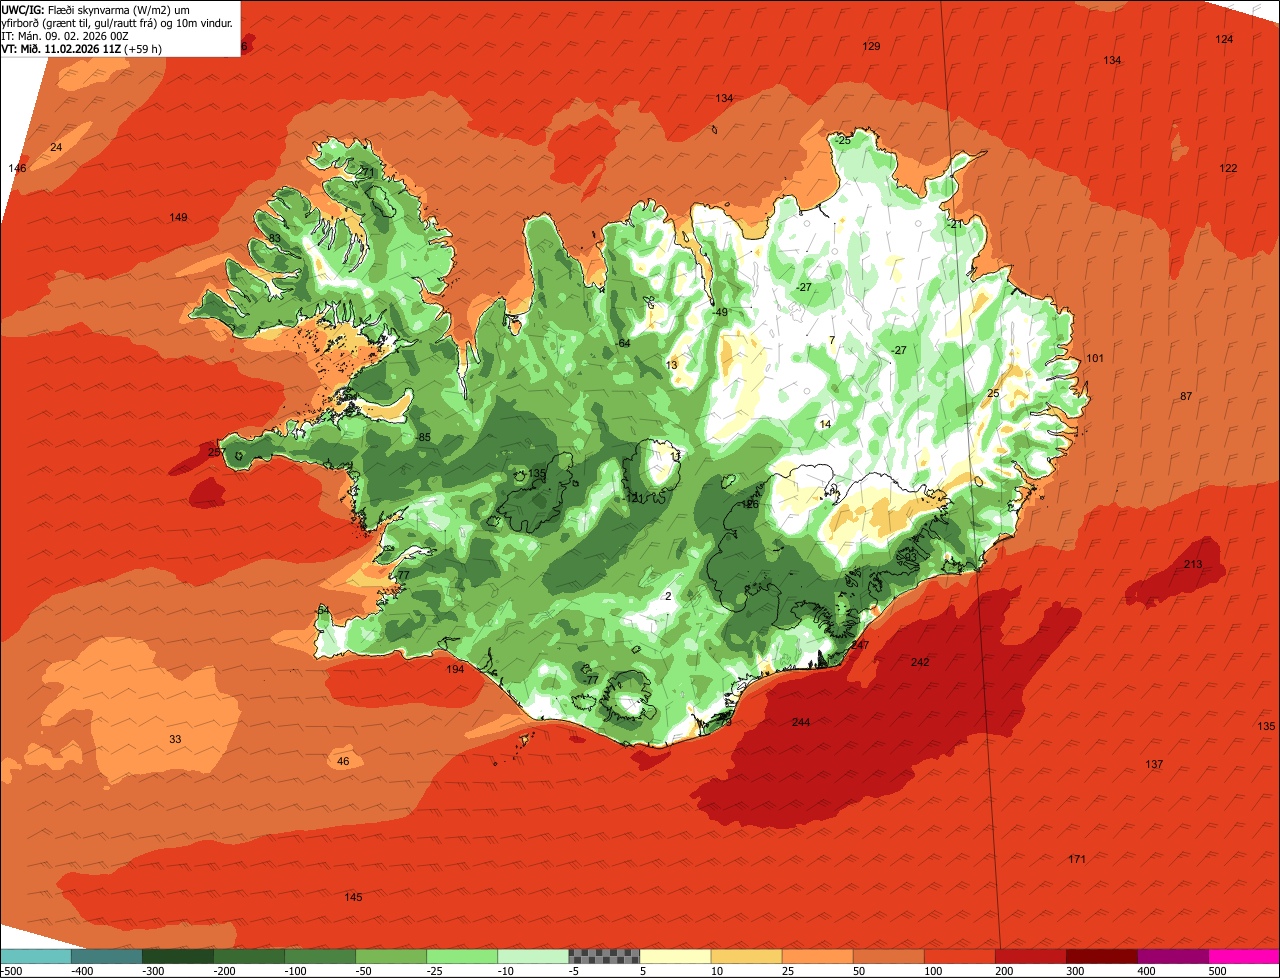The height and width of the screenshot is (978, 1280).
Task: Click the map value '171'
Action: coord(1077,860)
